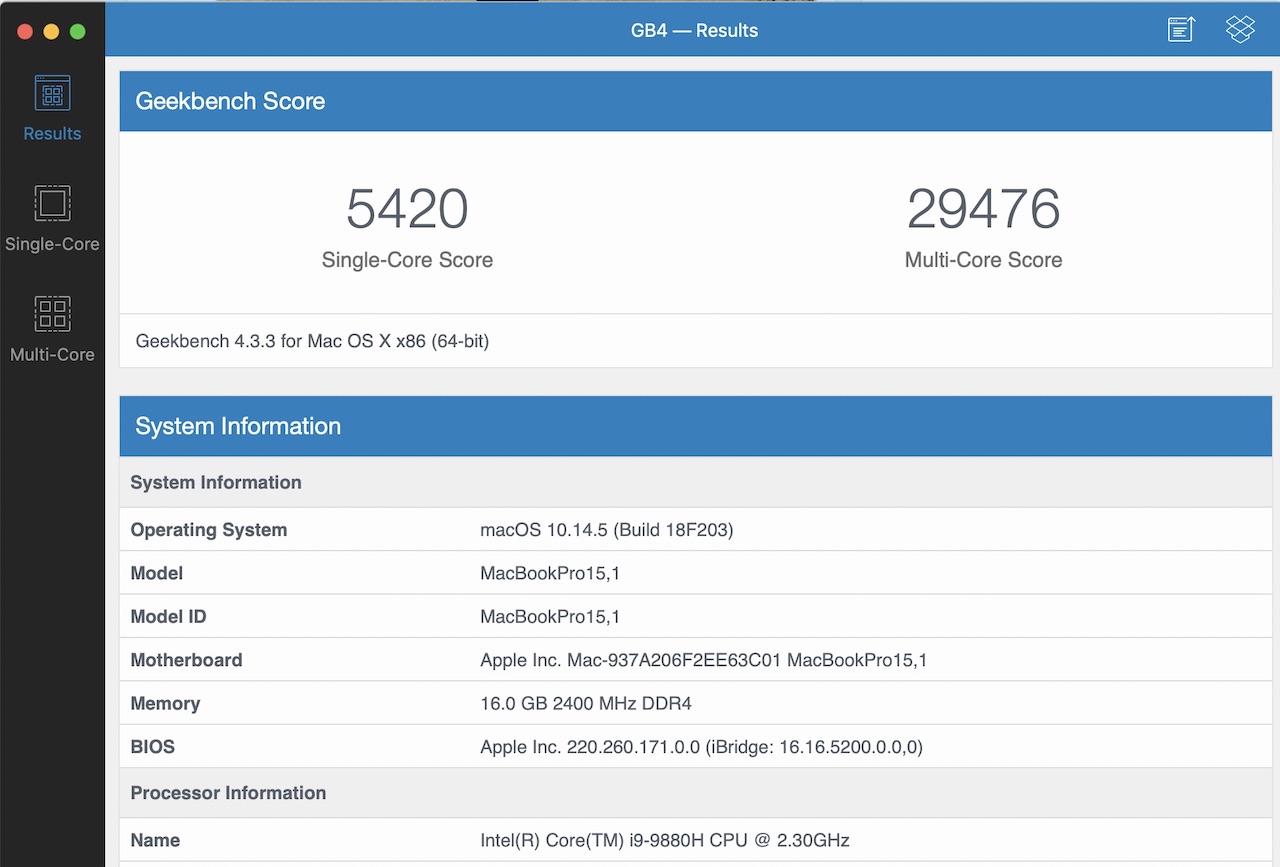Screen dimensions: 1280x867
Task: Click the Model ID value MacBookPro15,1
Action: click(550, 617)
